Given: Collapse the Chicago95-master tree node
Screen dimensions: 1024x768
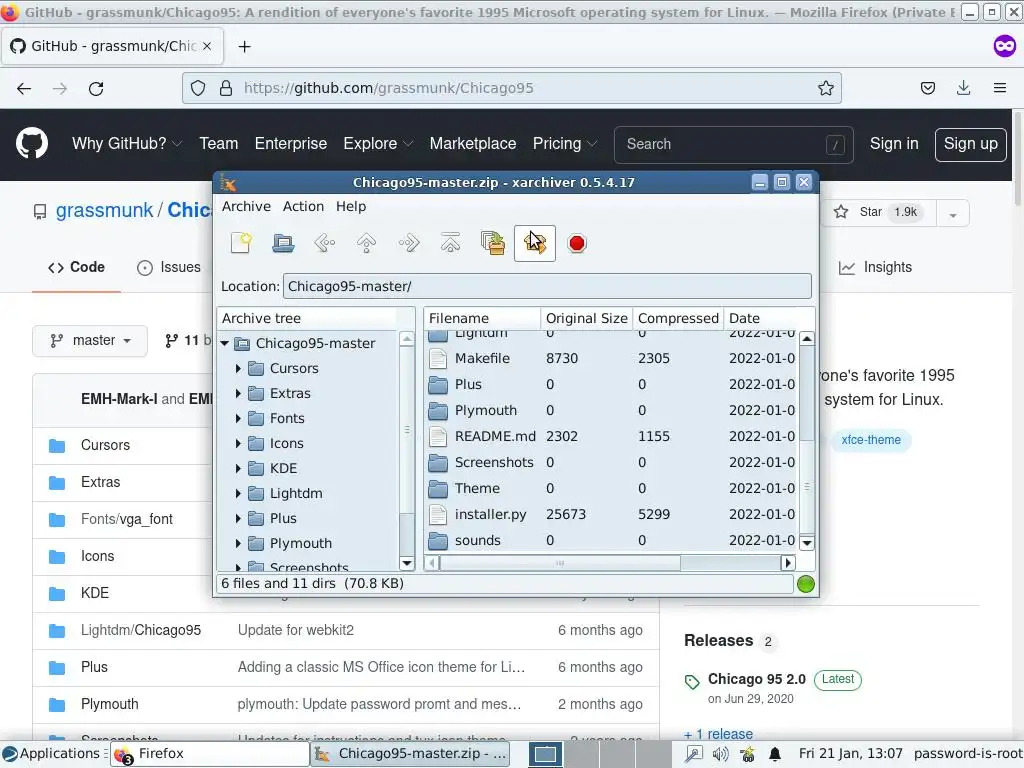Looking at the screenshot, I should click(225, 343).
